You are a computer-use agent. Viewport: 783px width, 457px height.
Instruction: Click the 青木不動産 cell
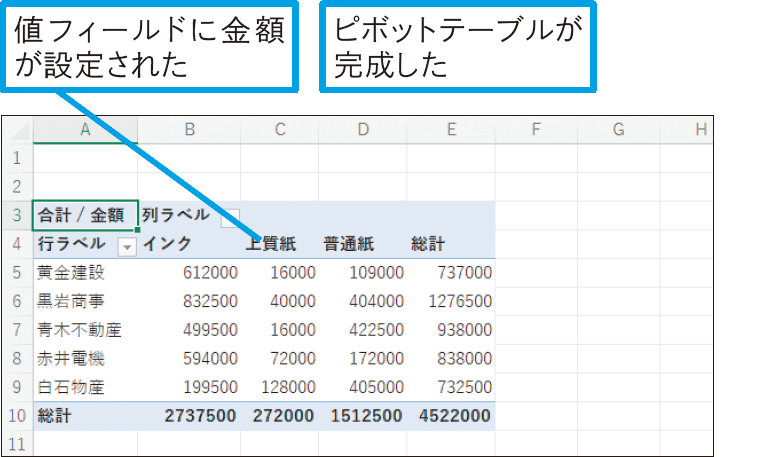point(78,330)
